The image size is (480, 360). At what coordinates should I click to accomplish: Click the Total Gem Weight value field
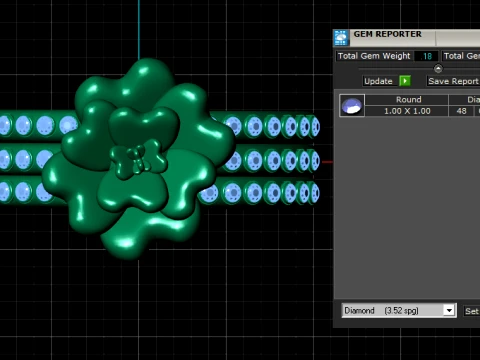pyautogui.click(x=426, y=56)
